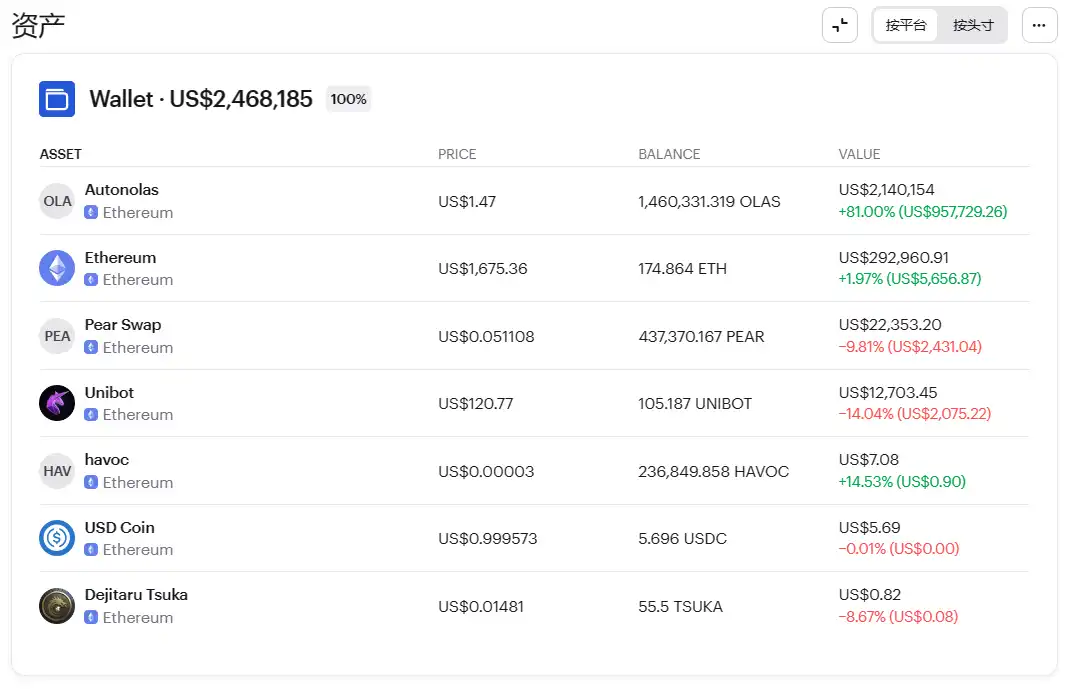
Task: Open the three-dot more options menu
Action: pos(1039,25)
